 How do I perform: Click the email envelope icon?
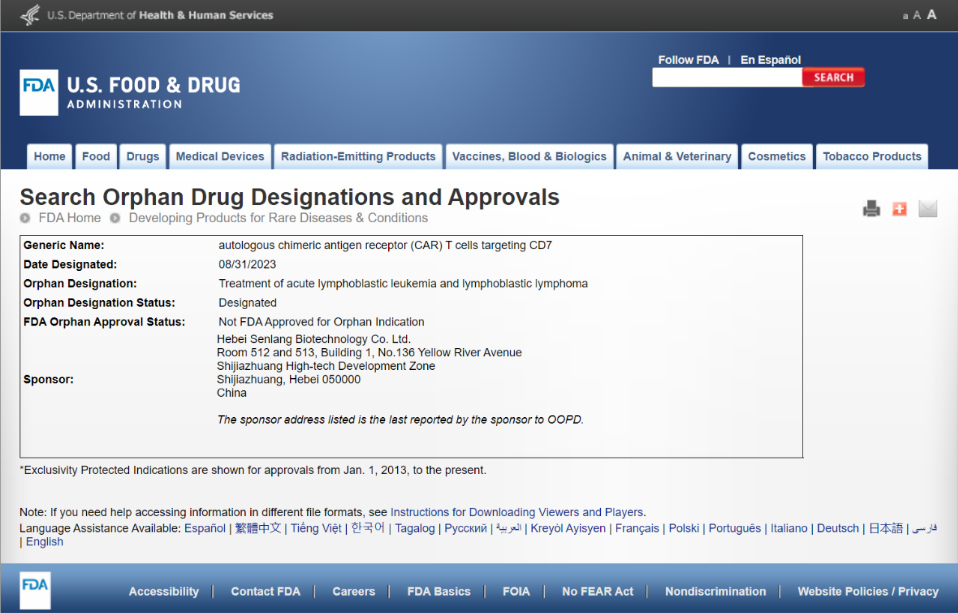point(927,209)
